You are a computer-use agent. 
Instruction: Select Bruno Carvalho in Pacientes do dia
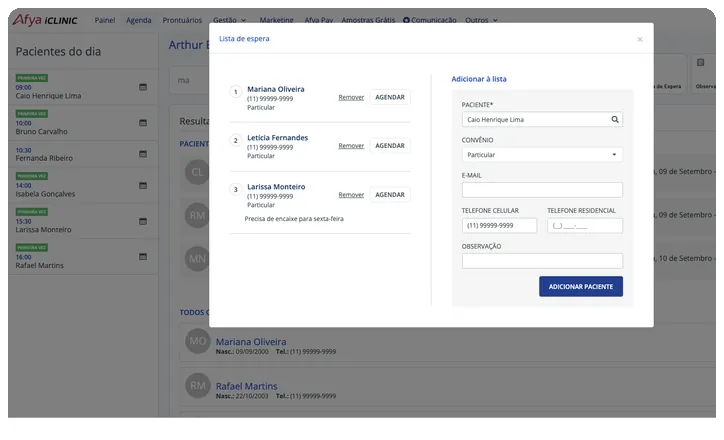click(x=42, y=132)
